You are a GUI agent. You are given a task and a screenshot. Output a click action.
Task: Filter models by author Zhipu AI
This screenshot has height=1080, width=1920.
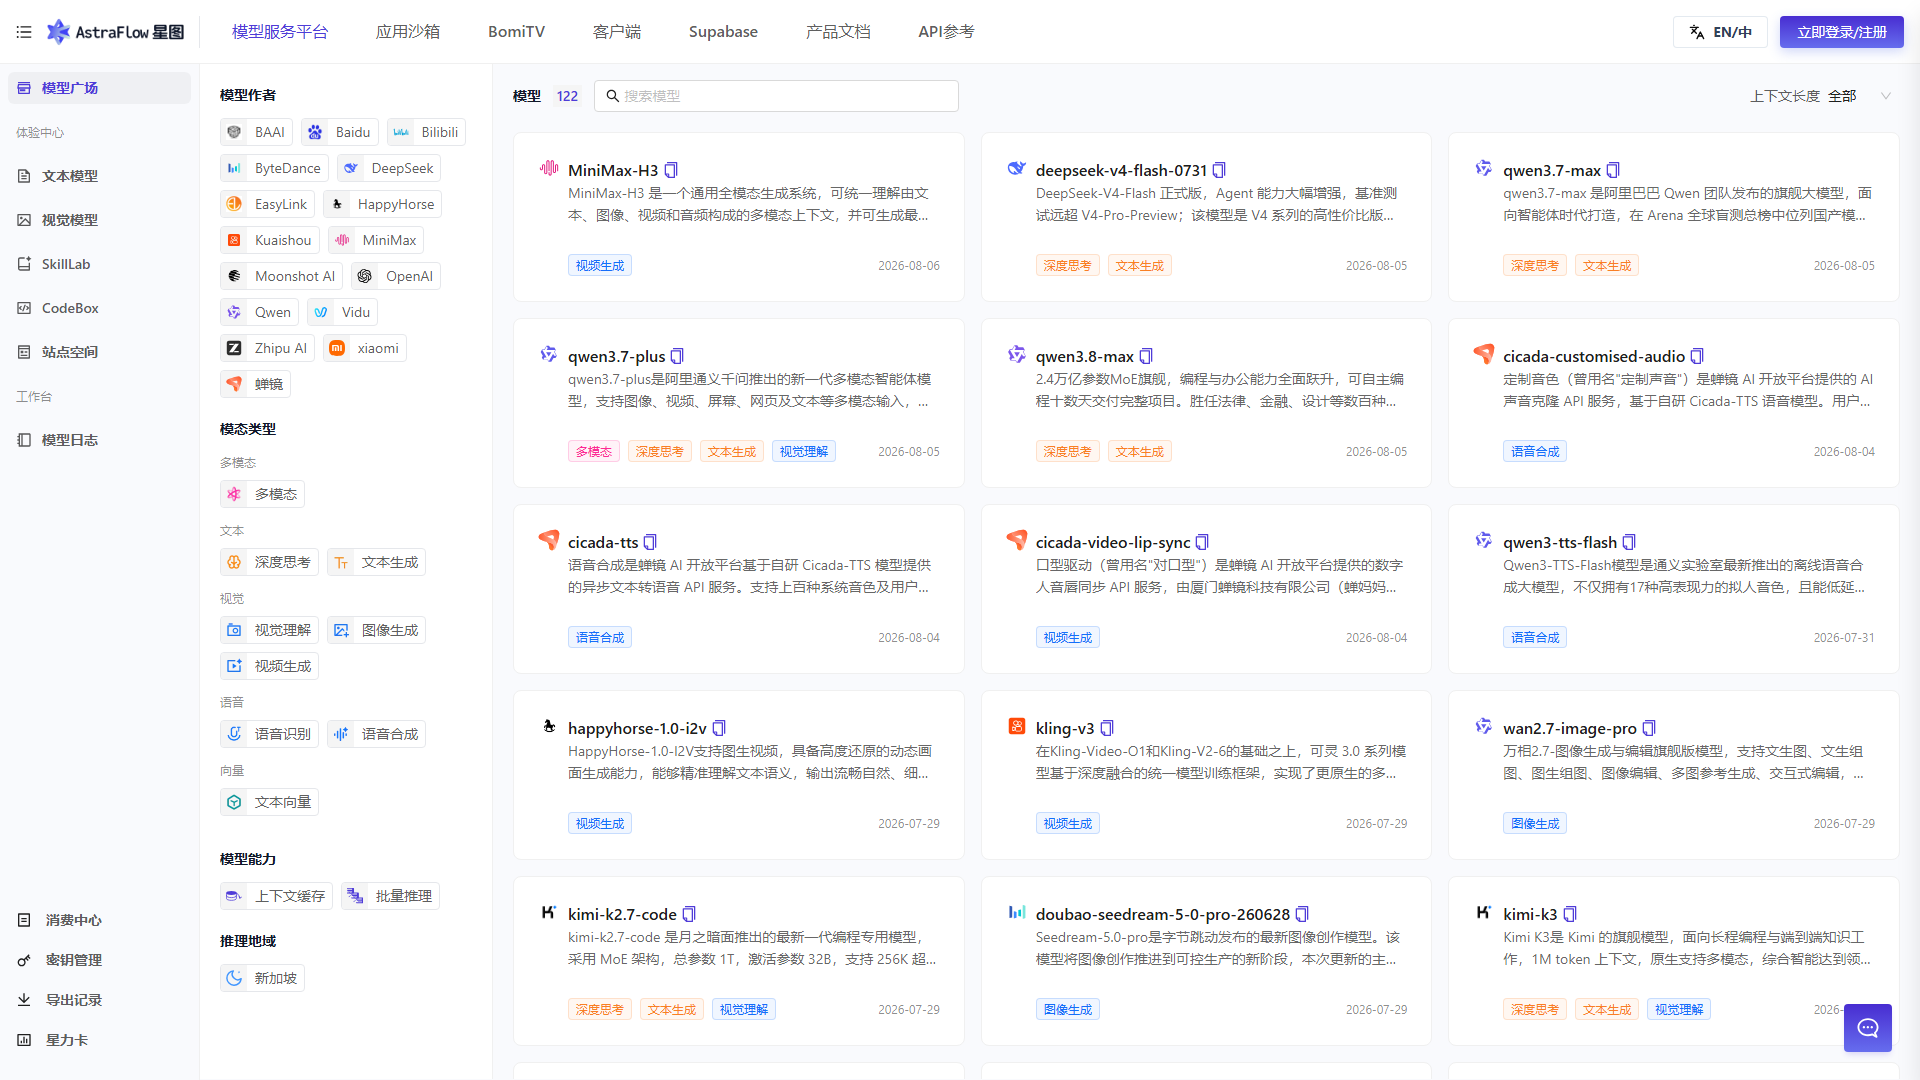[x=267, y=348]
